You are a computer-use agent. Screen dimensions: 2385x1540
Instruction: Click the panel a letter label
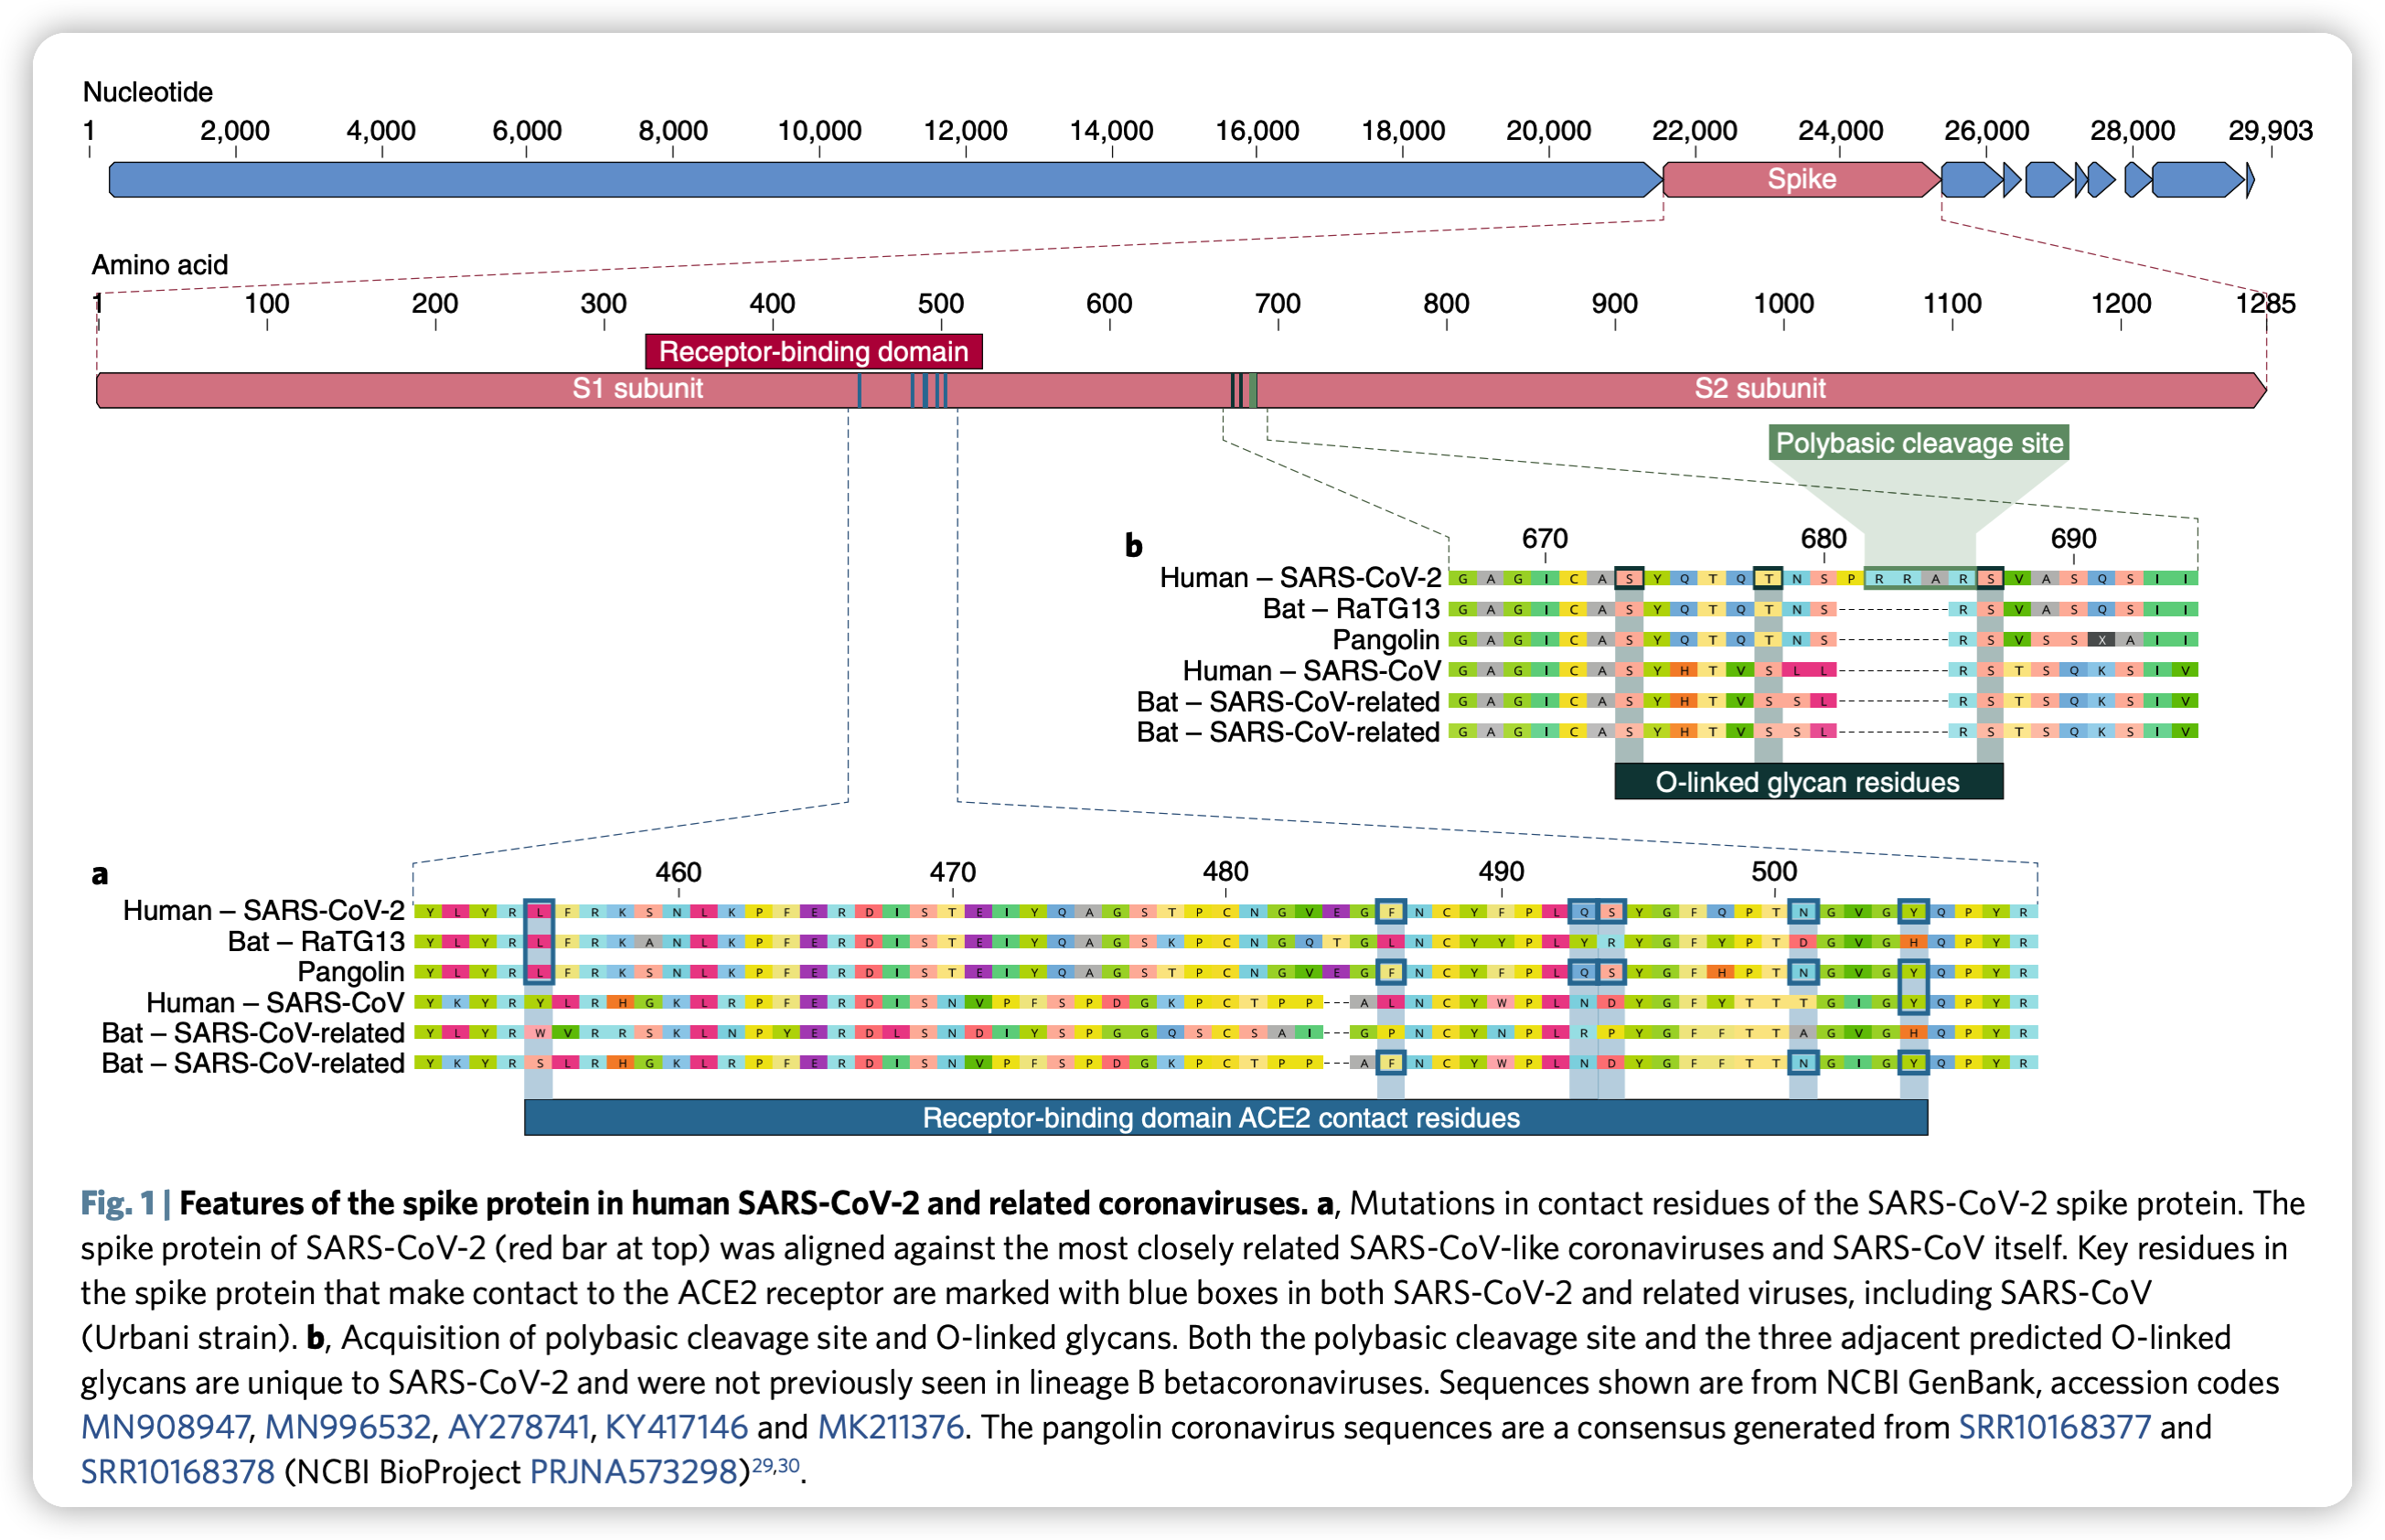click(99, 874)
